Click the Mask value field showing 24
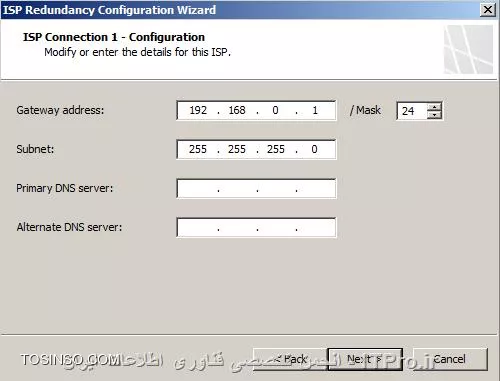500x381 pixels. click(412, 111)
